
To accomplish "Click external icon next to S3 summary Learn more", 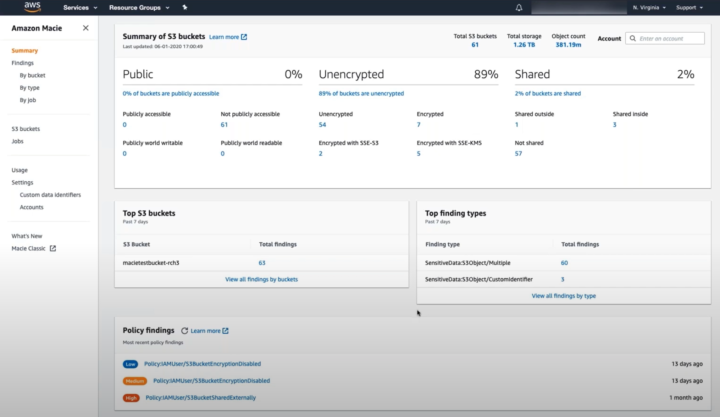I will (244, 37).
